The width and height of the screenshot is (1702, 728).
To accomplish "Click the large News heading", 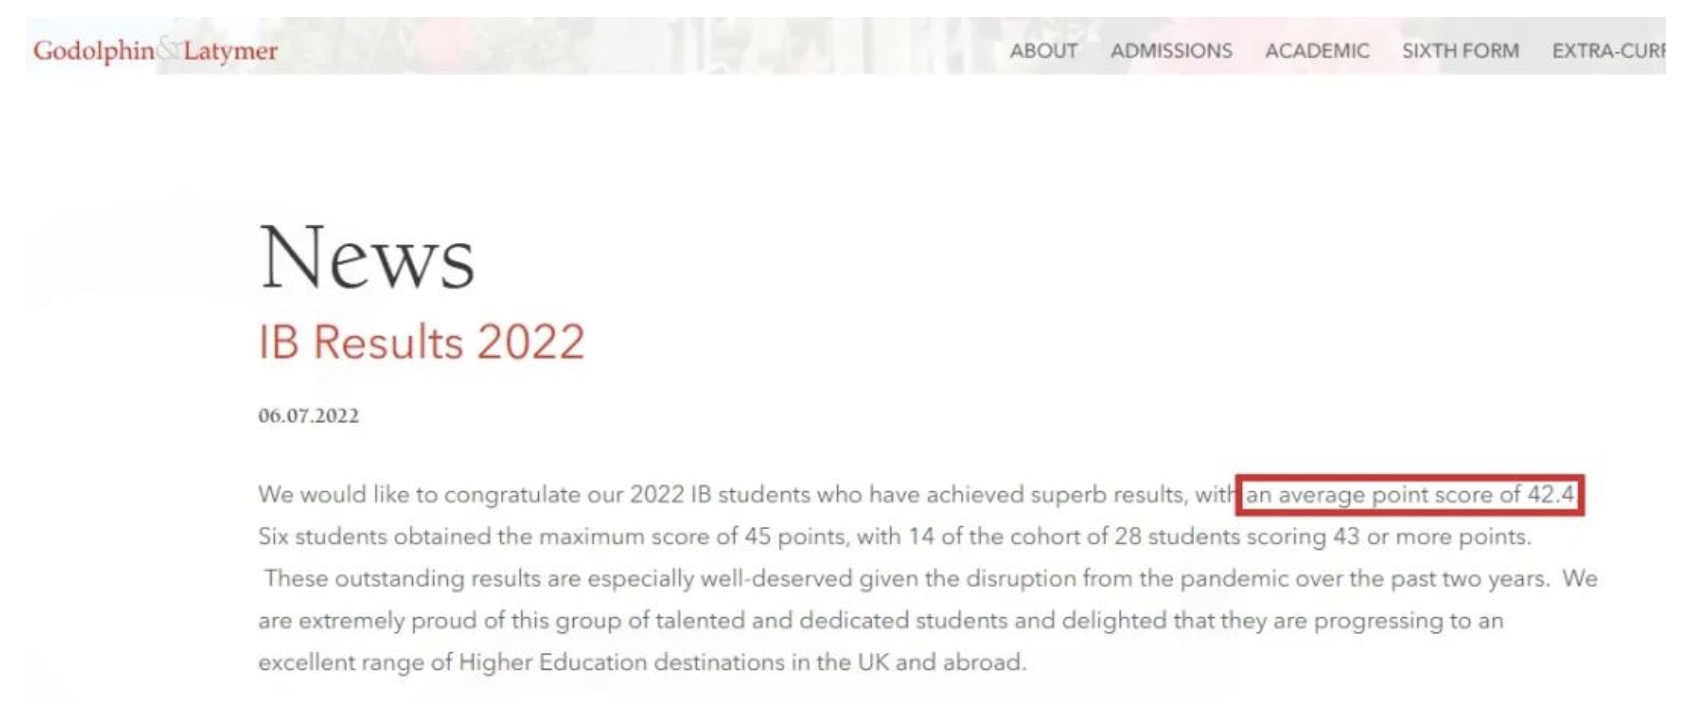I will (x=366, y=258).
